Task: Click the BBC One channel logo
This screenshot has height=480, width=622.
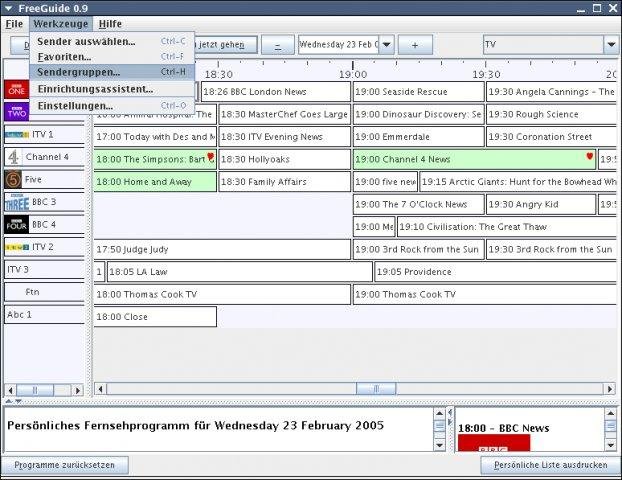Action: click(17, 90)
